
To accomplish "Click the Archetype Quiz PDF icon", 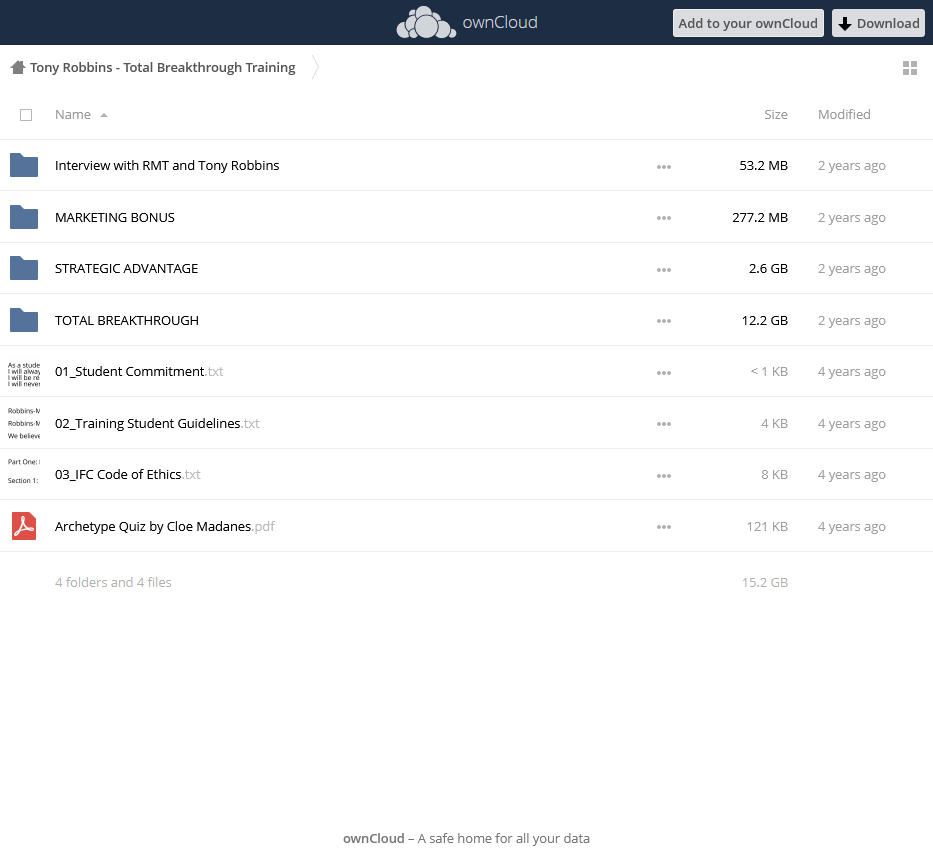I will [x=24, y=526].
